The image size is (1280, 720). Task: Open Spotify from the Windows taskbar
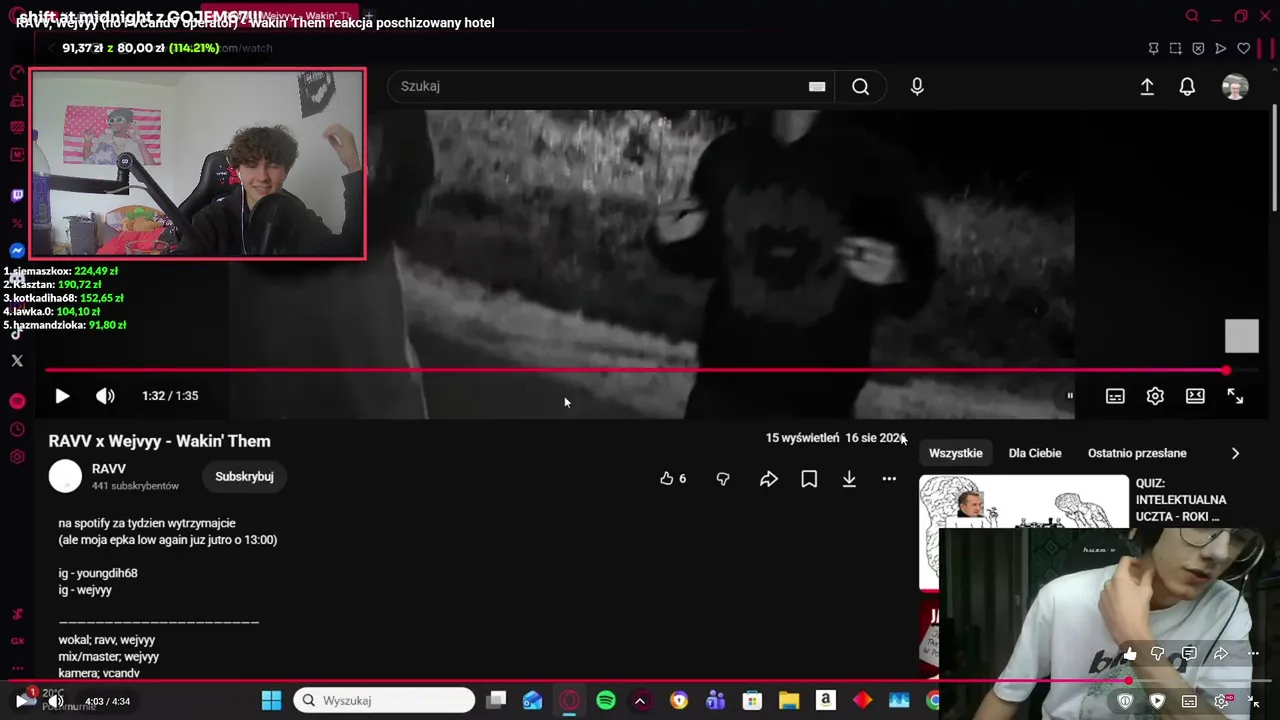606,701
